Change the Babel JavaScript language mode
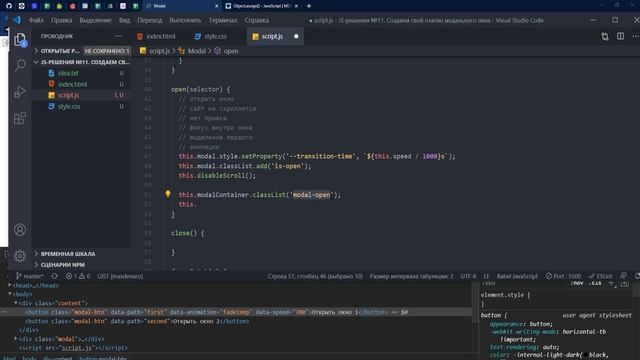This screenshot has height=360, width=640. (517, 276)
